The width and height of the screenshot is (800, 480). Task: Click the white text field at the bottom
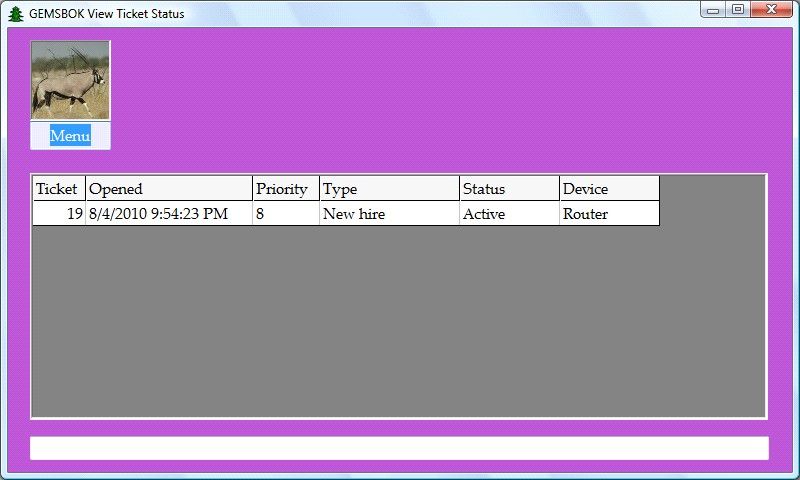point(399,448)
